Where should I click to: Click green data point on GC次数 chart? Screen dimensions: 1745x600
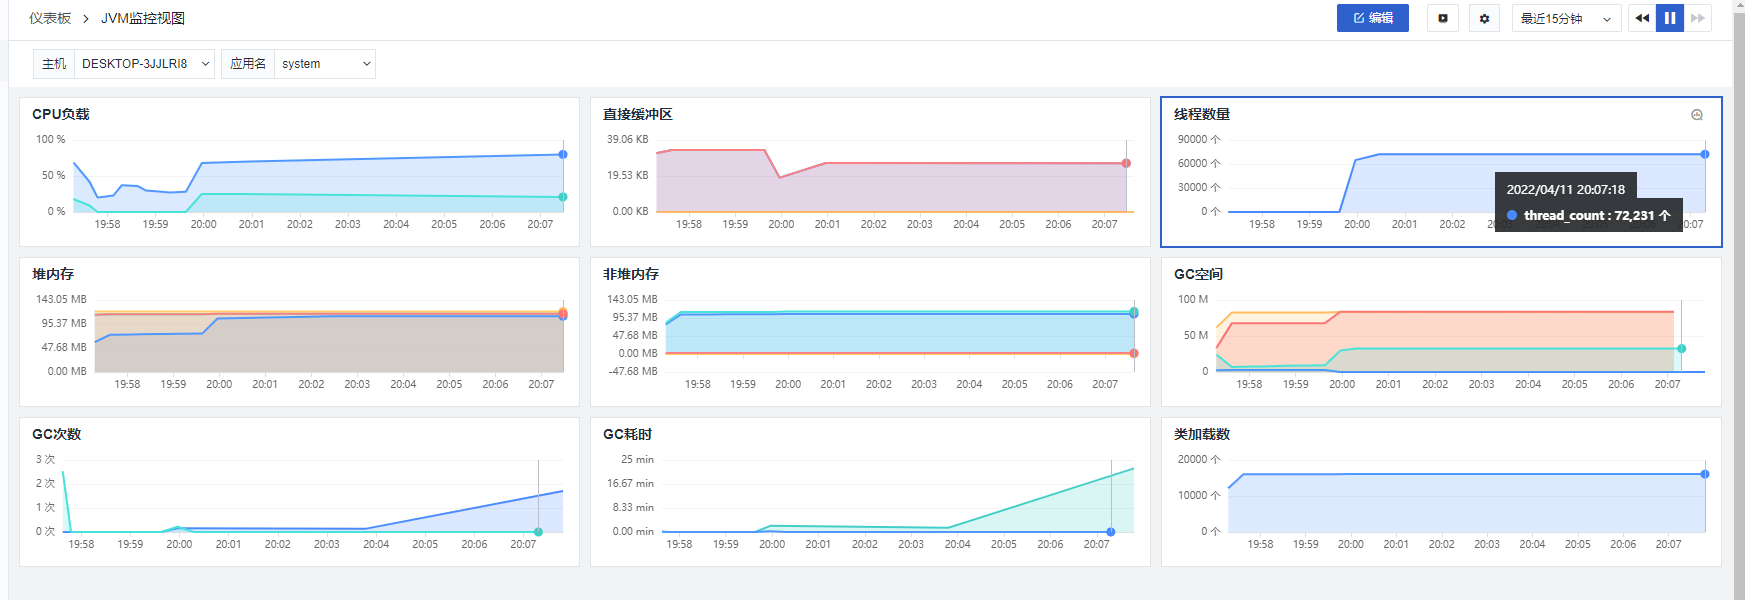point(538,532)
